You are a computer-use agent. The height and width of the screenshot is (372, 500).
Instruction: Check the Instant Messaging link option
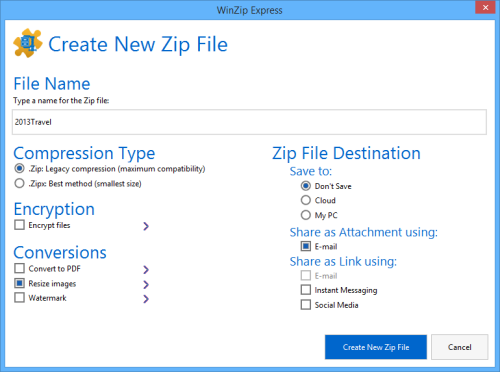(x=306, y=290)
